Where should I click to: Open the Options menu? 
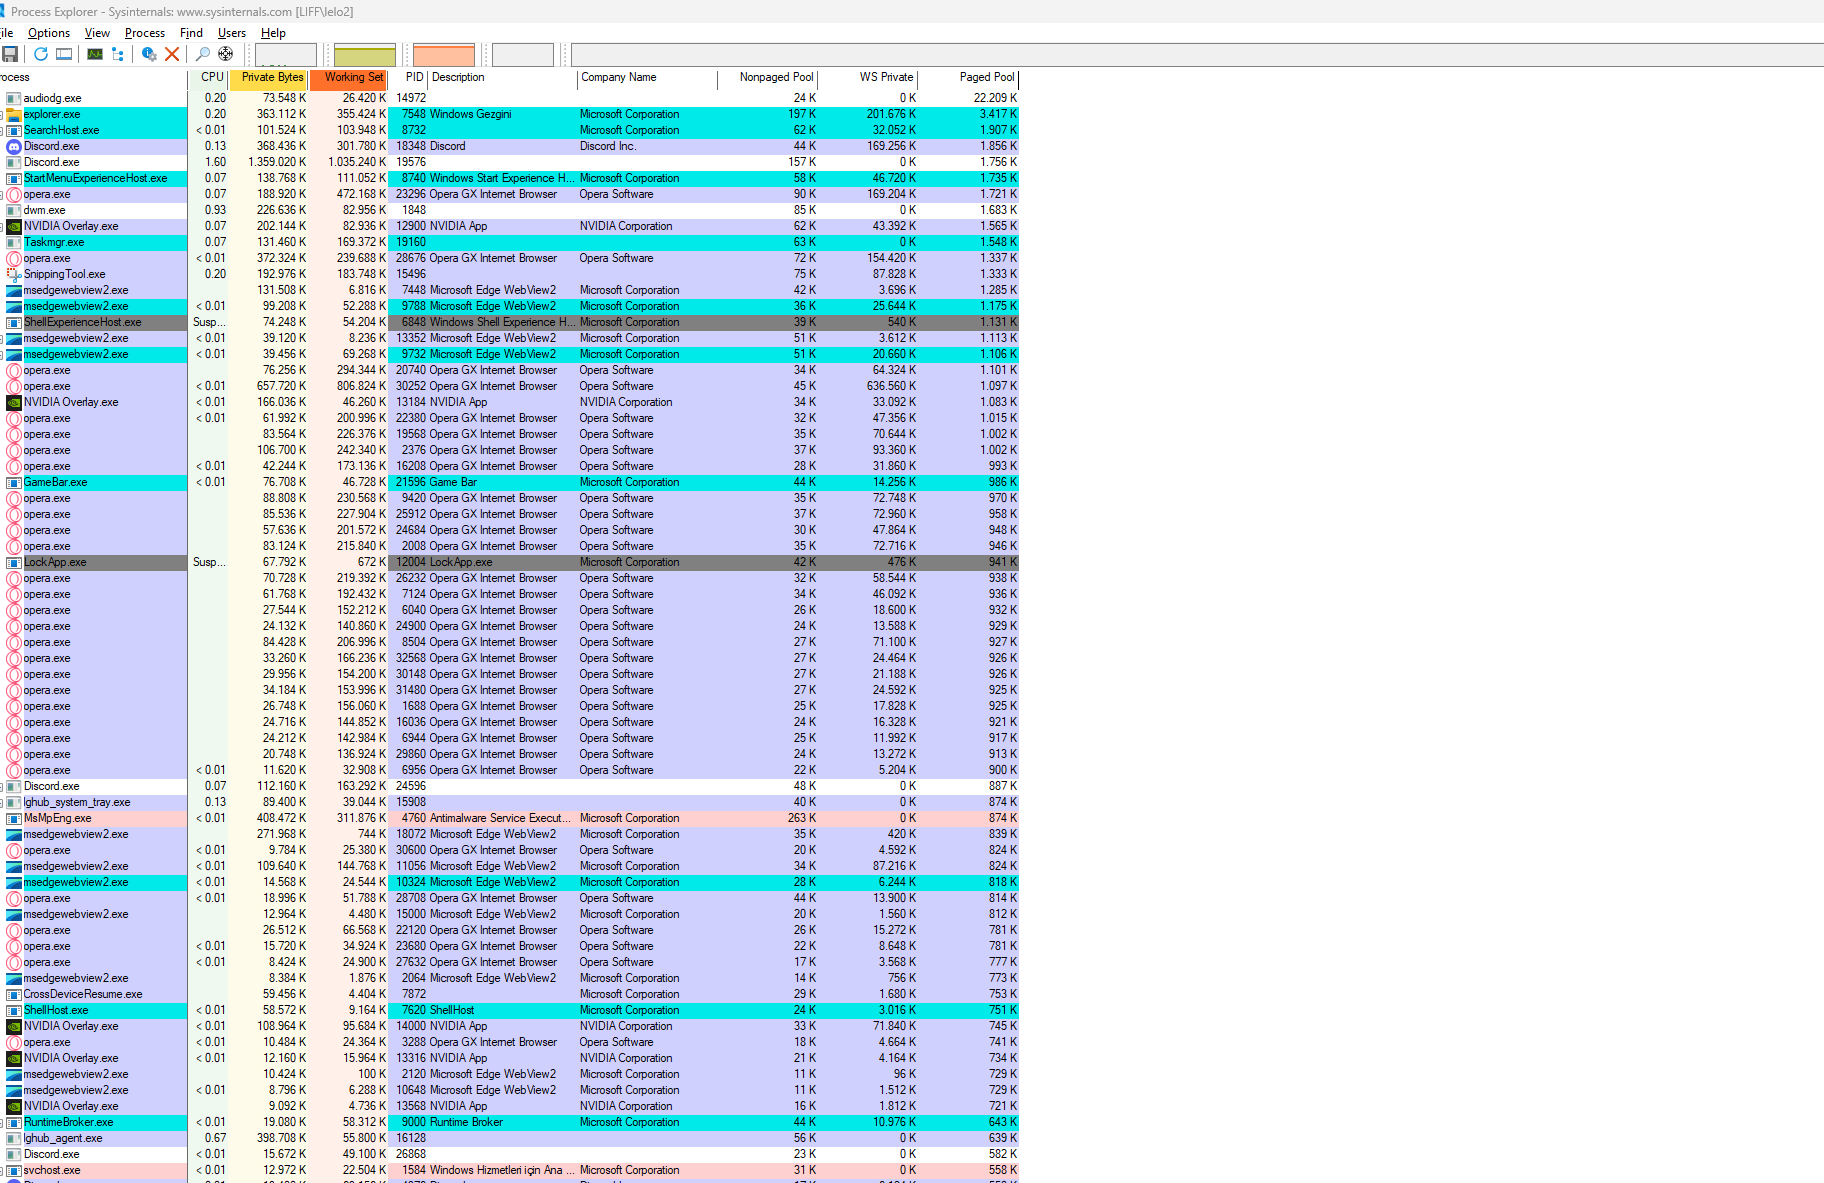(49, 33)
